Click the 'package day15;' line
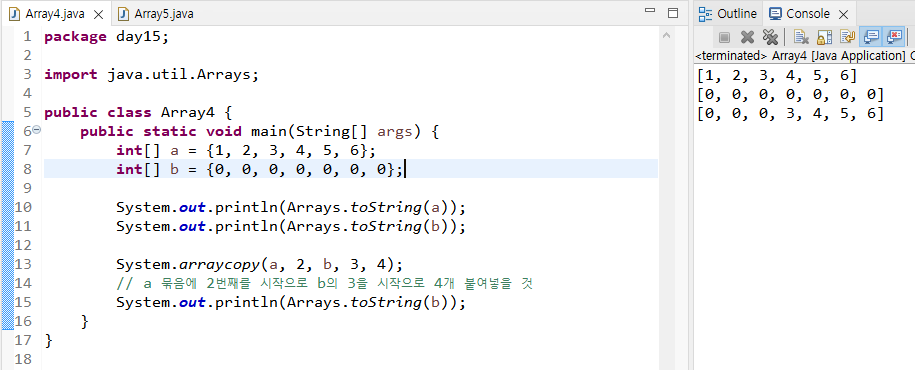The width and height of the screenshot is (915, 370). pyautogui.click(x=106, y=37)
